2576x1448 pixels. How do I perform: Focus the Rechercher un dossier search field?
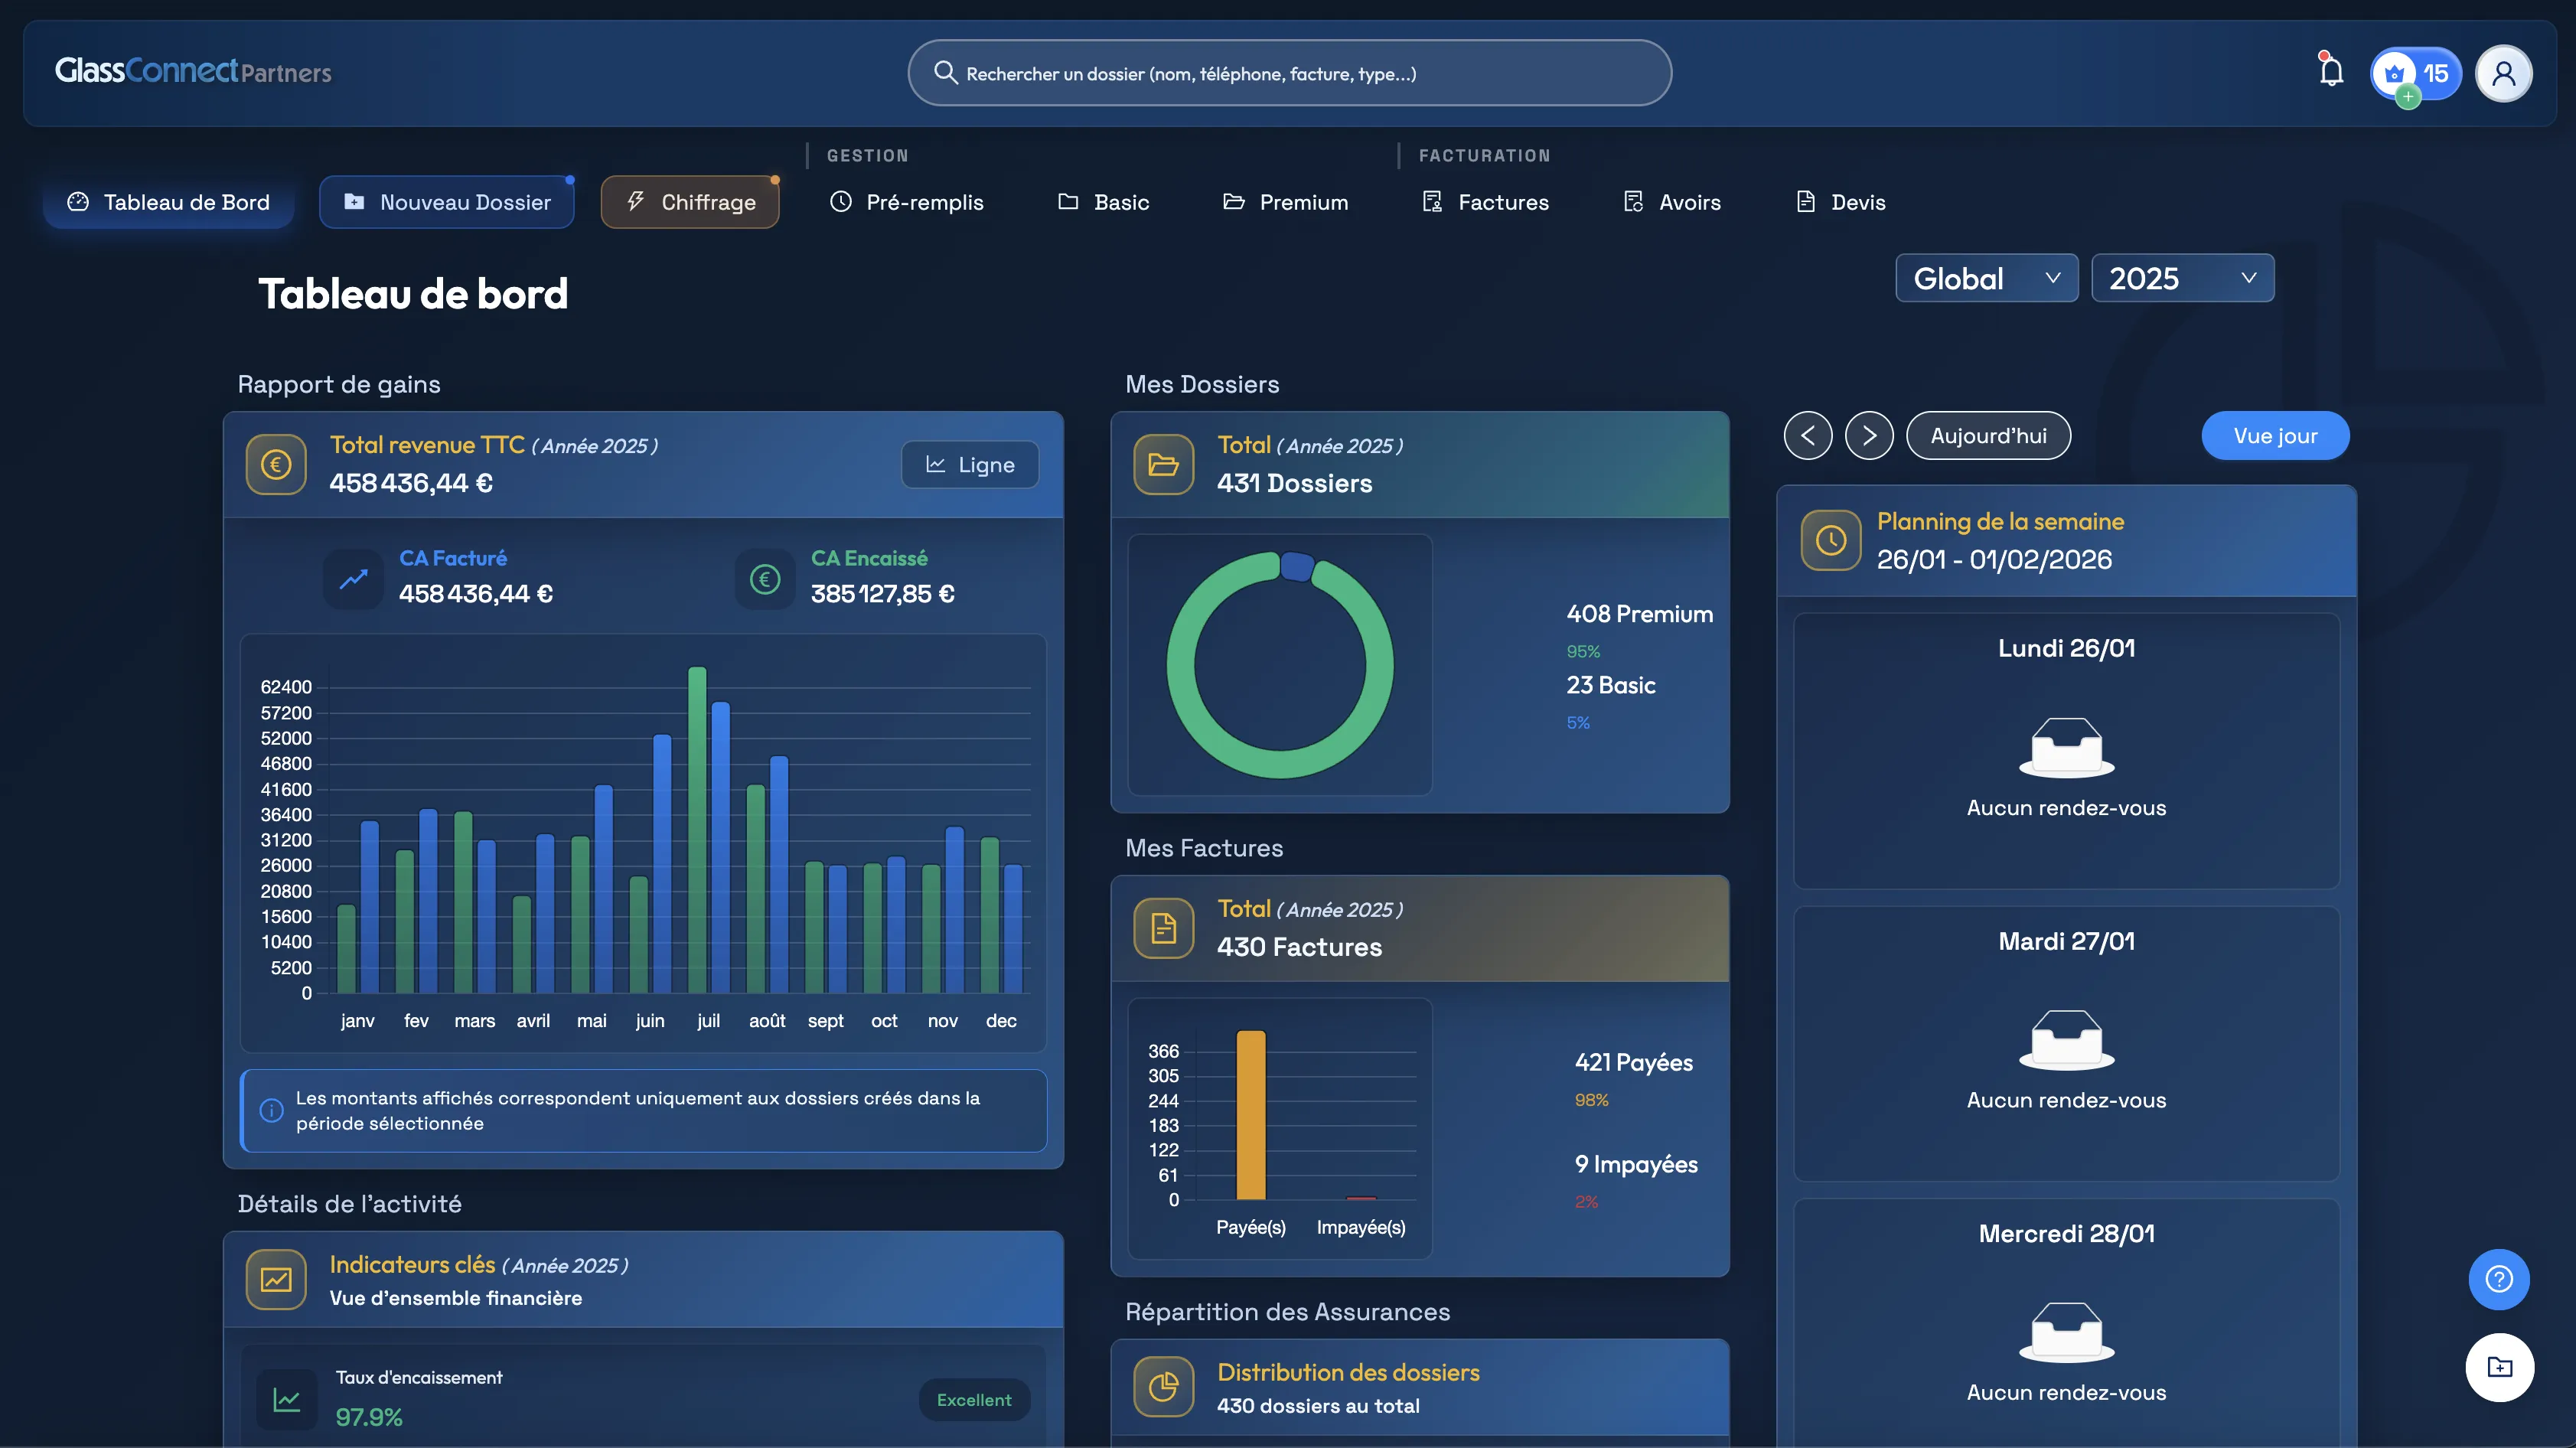[x=1290, y=73]
